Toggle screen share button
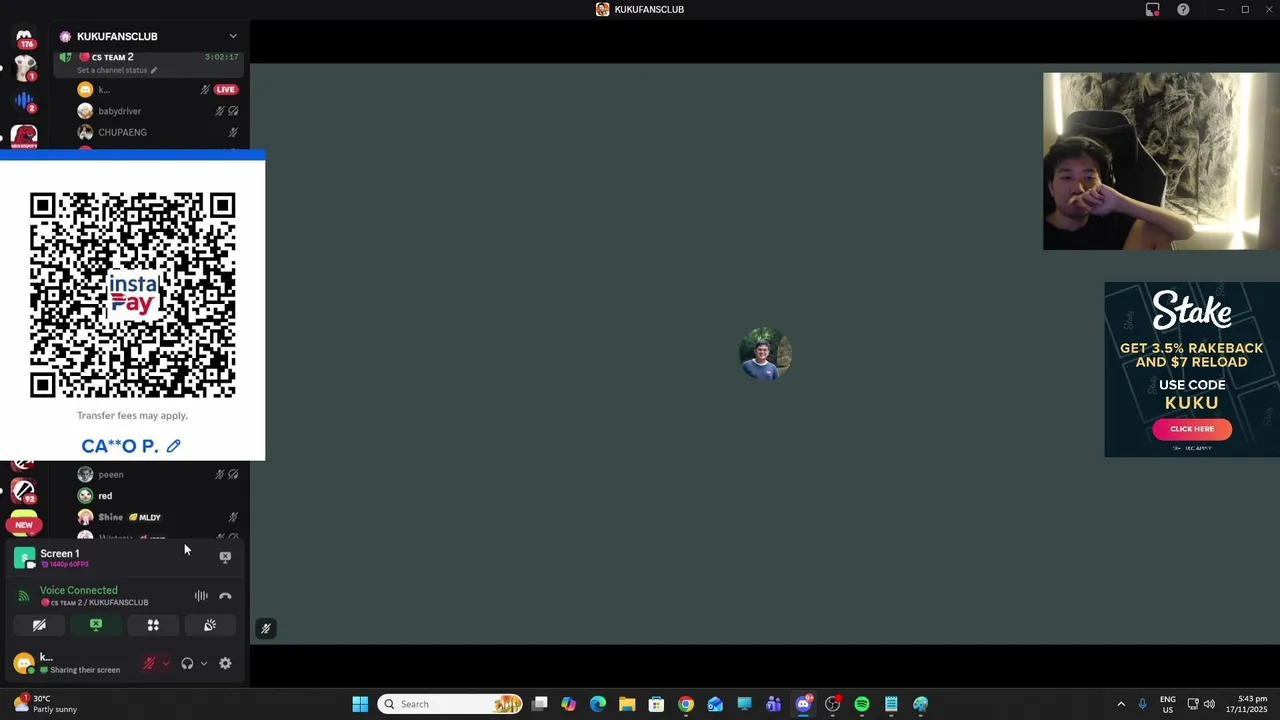Viewport: 1280px width, 720px height. (96, 625)
